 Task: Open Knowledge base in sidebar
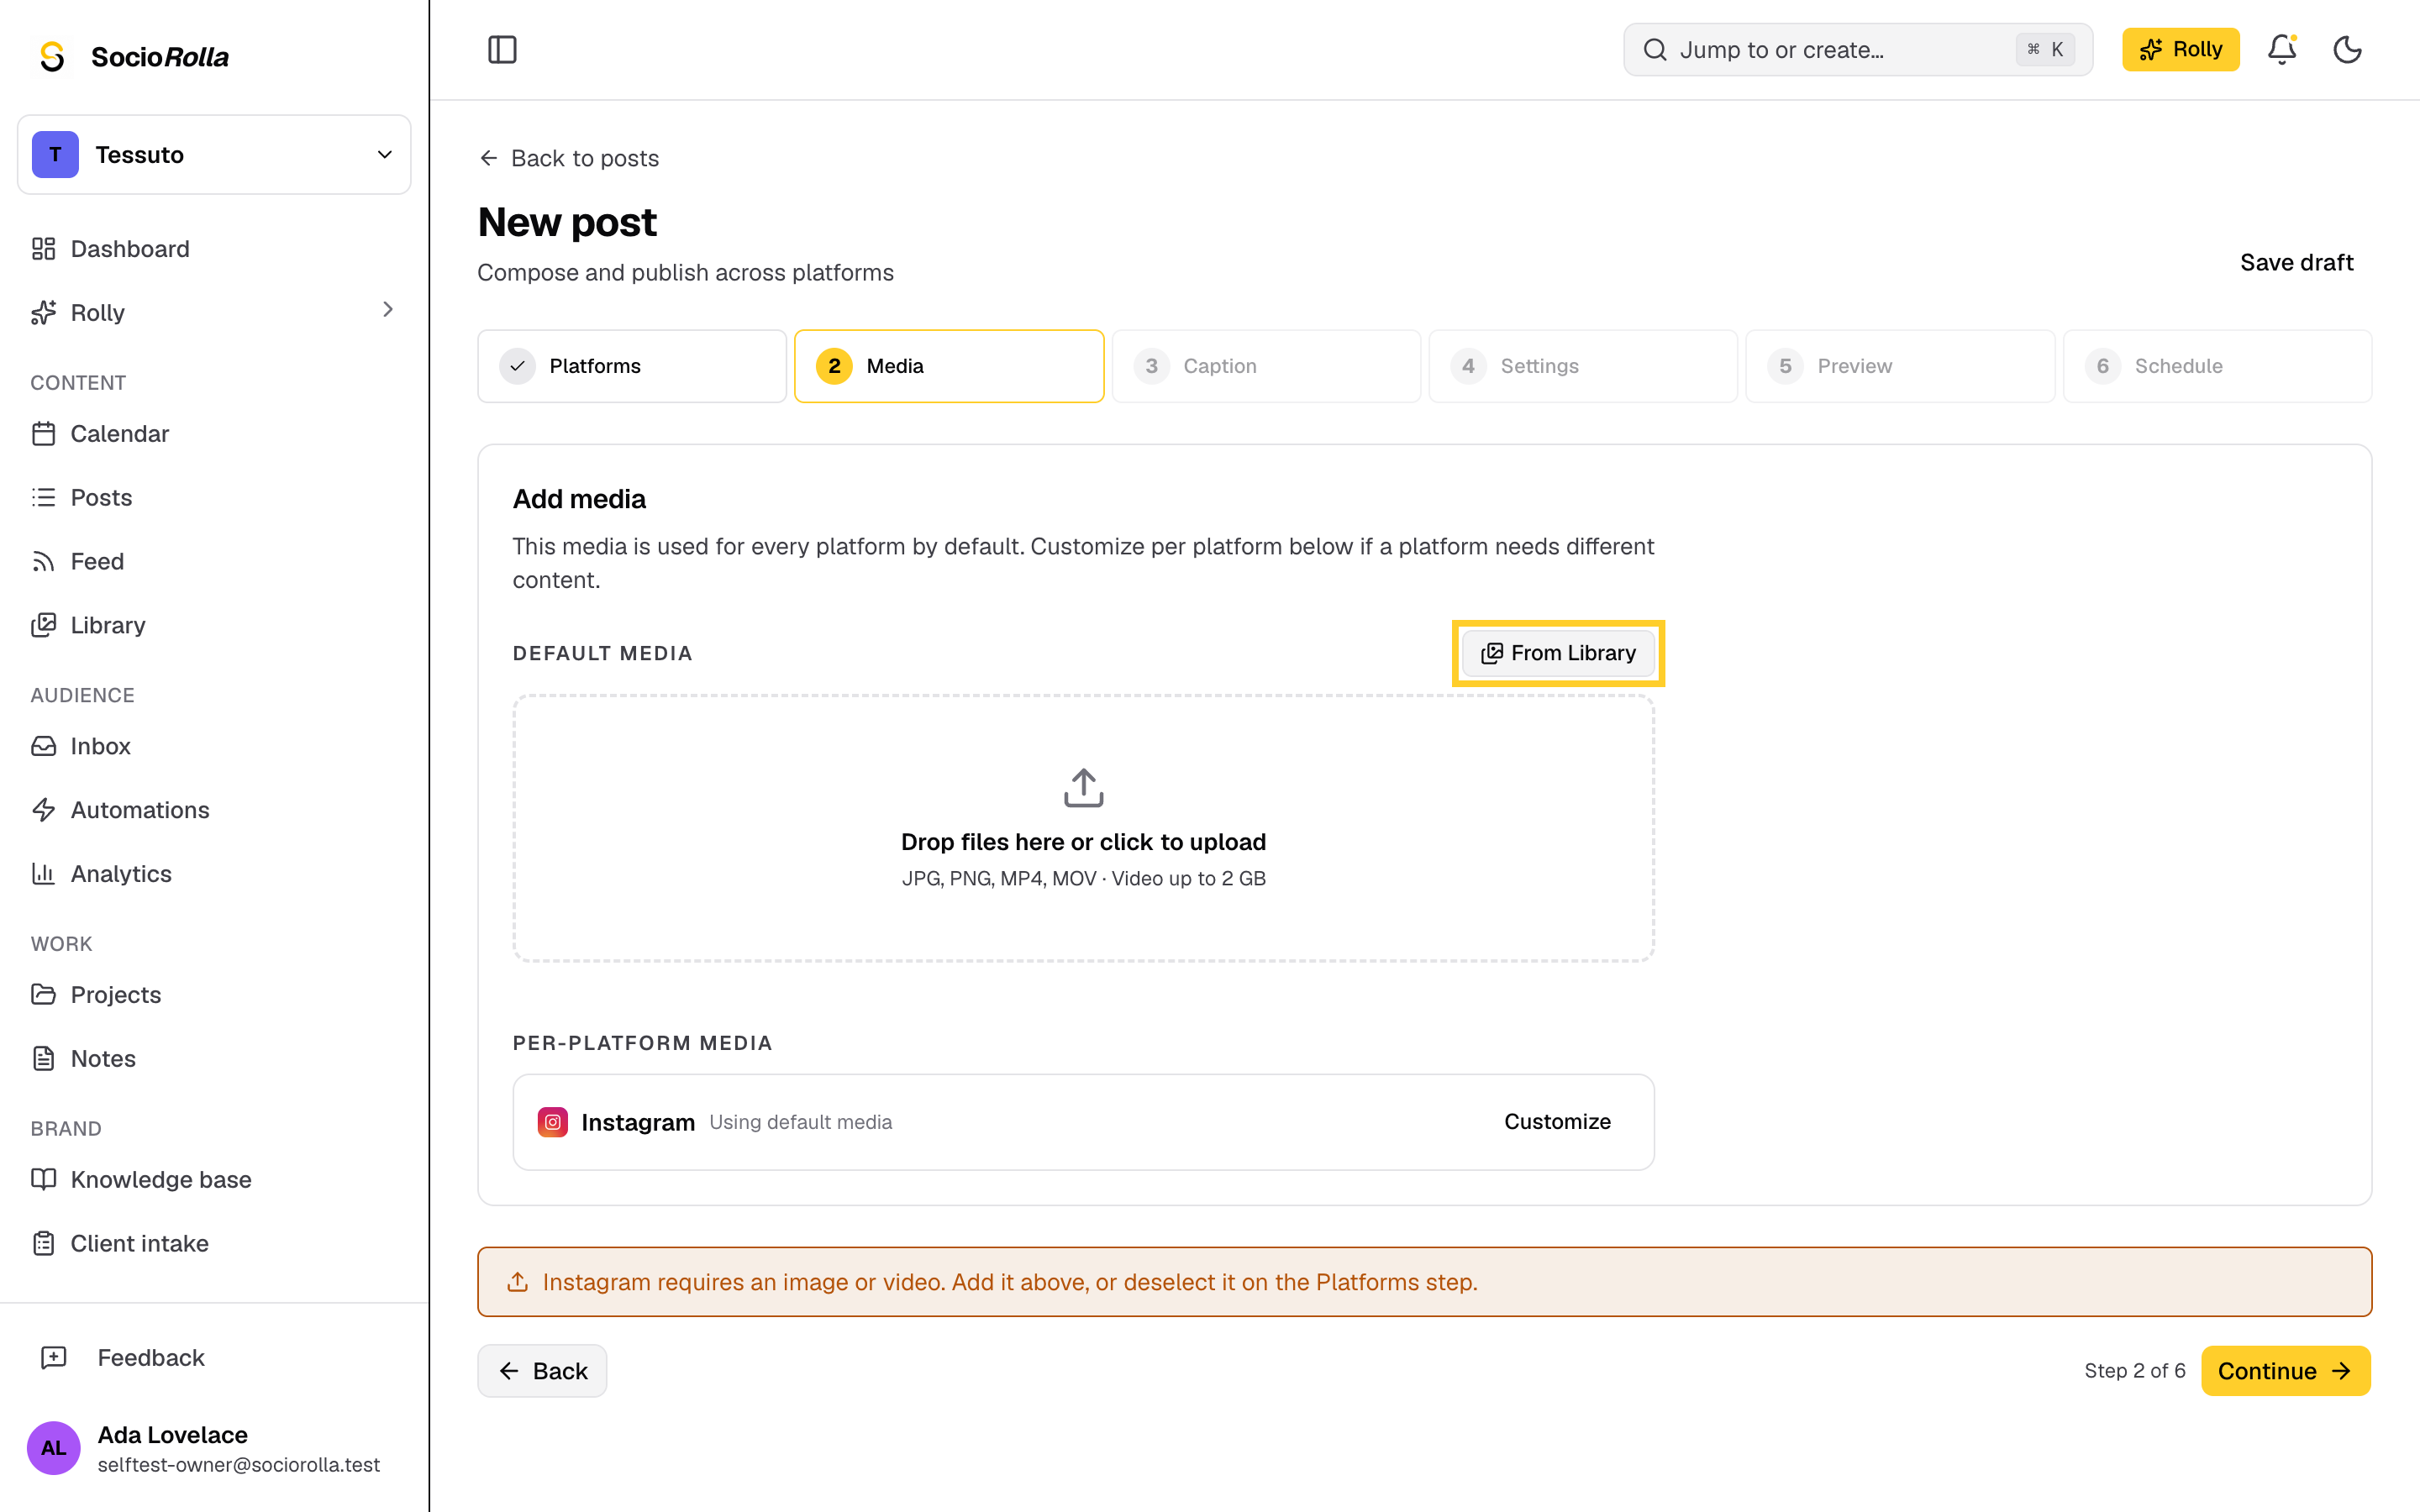214,1179
